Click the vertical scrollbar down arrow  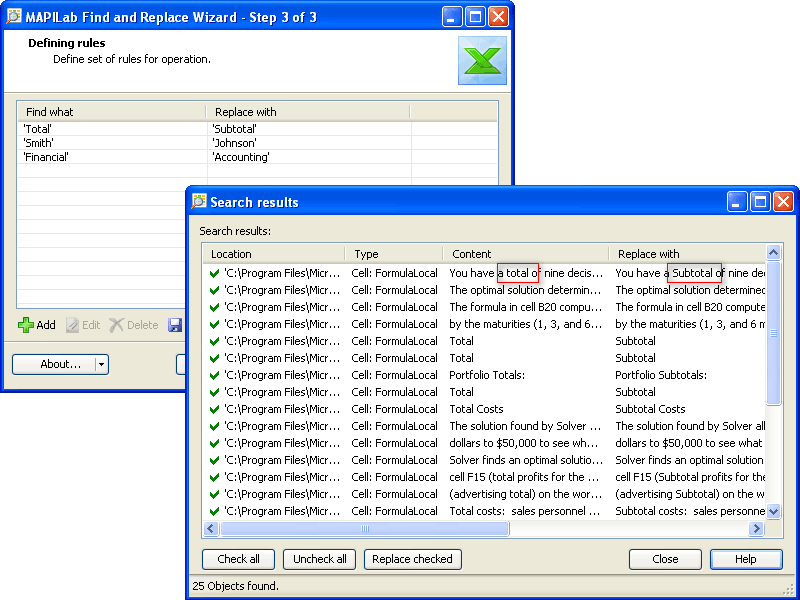(773, 511)
